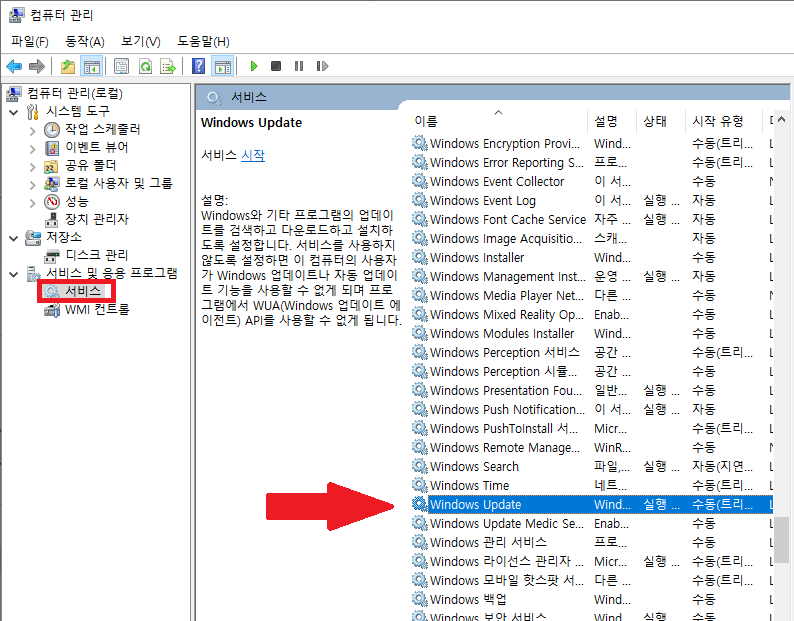The image size is (794, 621).
Task: Click the Help question mark icon
Action: pyautogui.click(x=198, y=66)
